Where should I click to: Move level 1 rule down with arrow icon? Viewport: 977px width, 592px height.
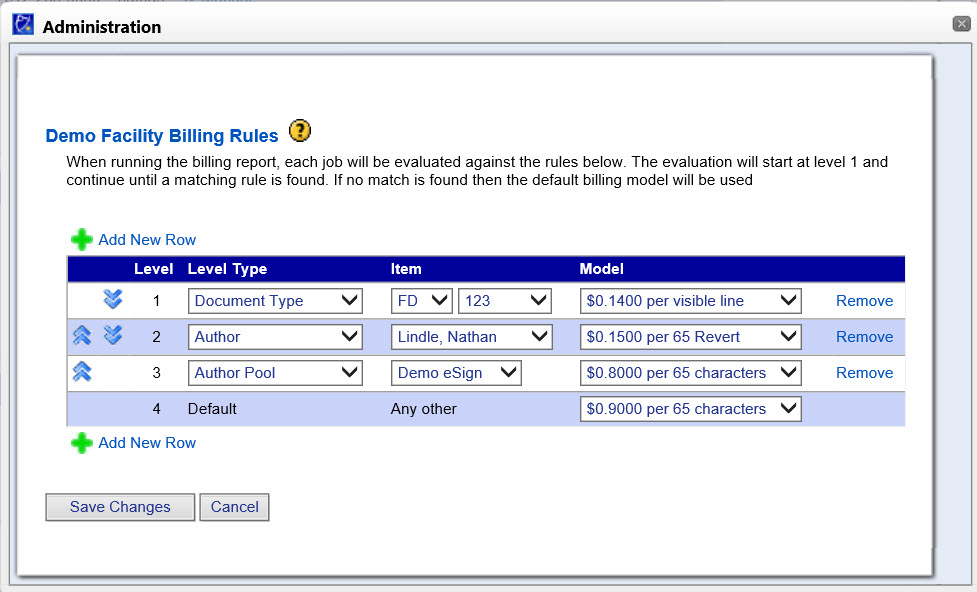coord(113,300)
